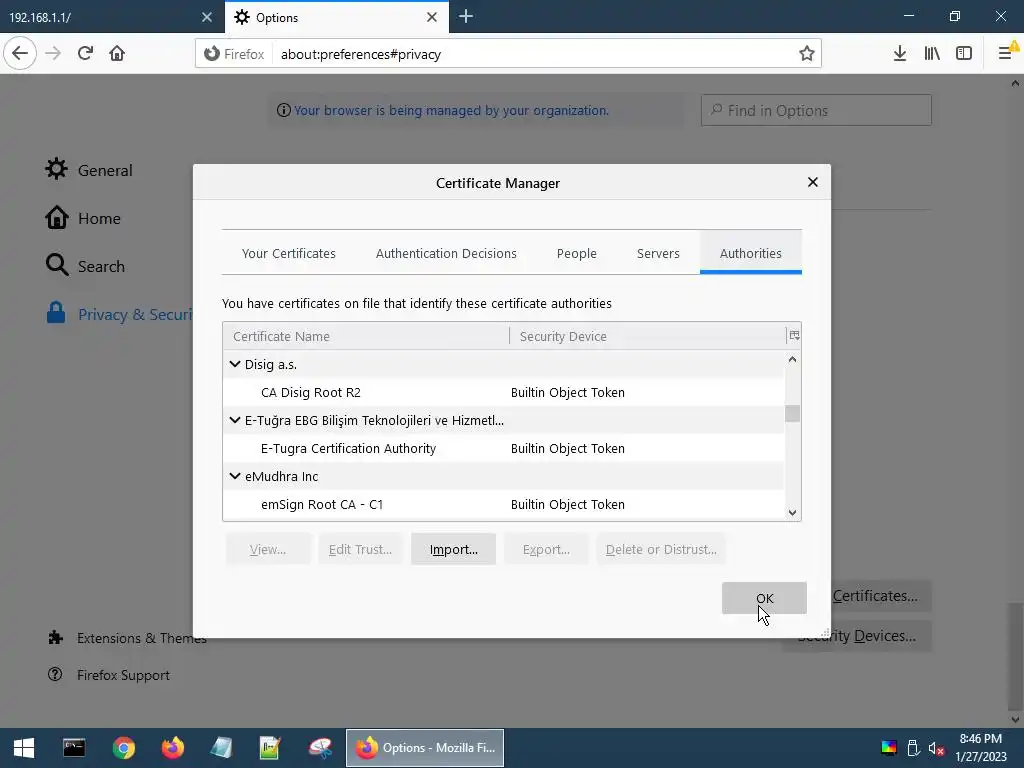Open the Windows Start menu
Screen dimensions: 1024x768
24,748
